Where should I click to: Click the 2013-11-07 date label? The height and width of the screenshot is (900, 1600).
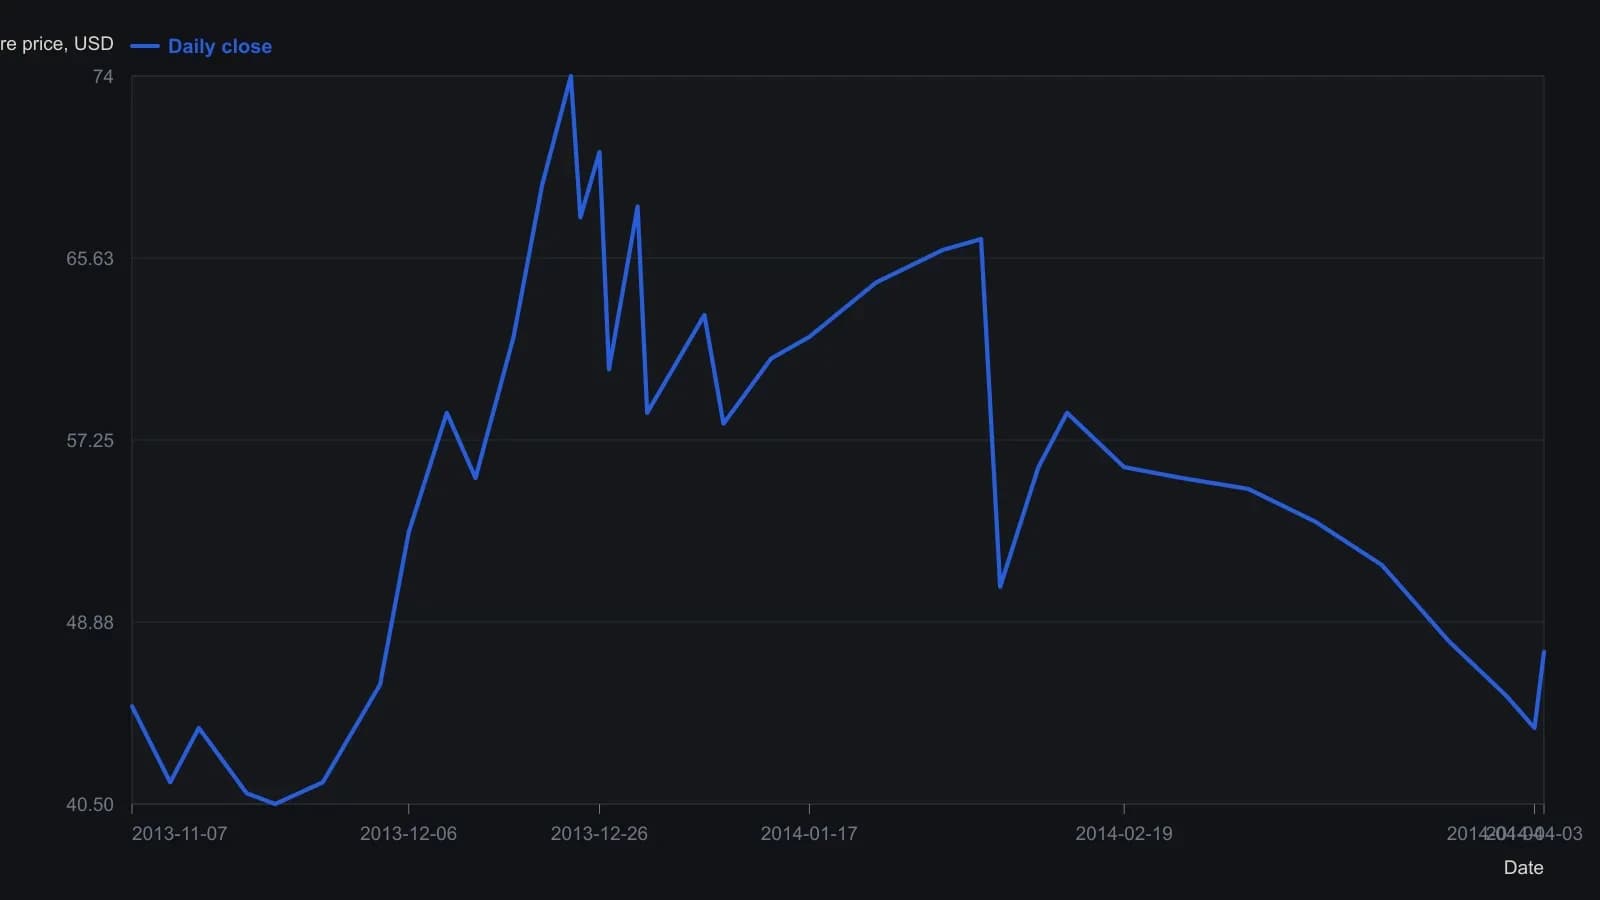(179, 833)
